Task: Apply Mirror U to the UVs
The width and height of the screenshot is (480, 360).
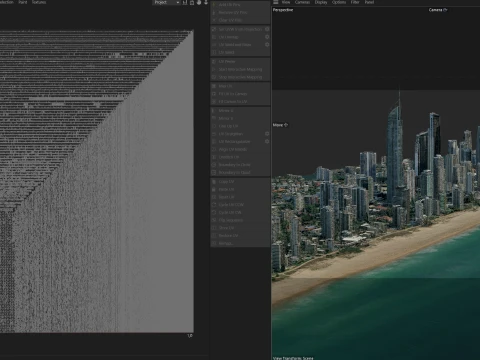Action: [x=240, y=110]
